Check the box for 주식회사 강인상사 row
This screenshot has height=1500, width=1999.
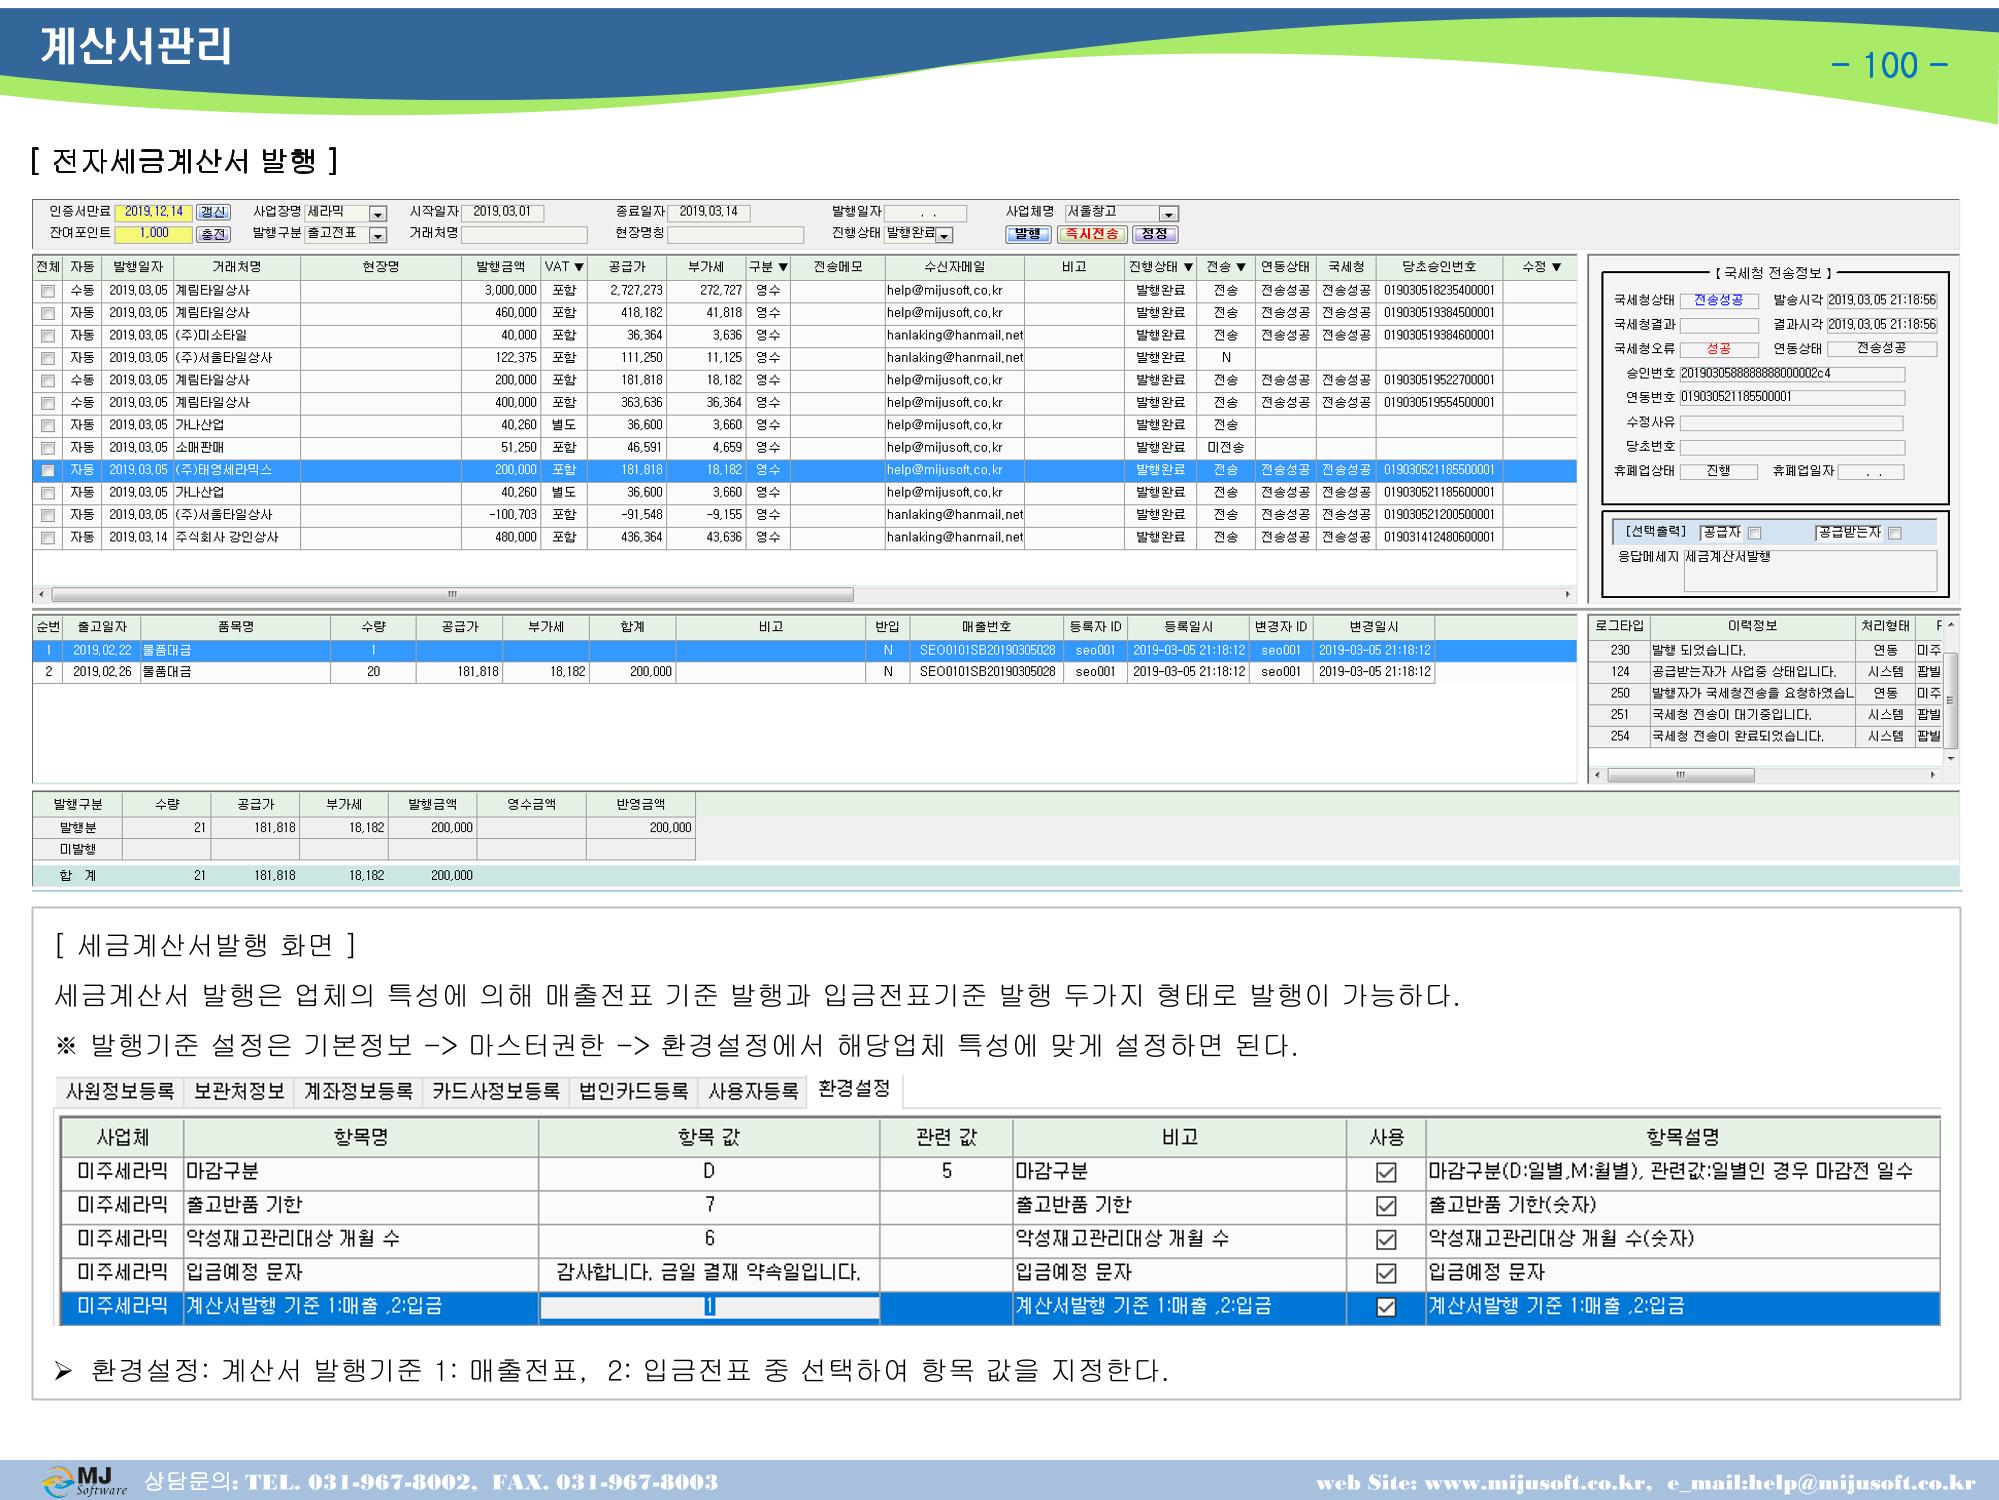click(47, 538)
